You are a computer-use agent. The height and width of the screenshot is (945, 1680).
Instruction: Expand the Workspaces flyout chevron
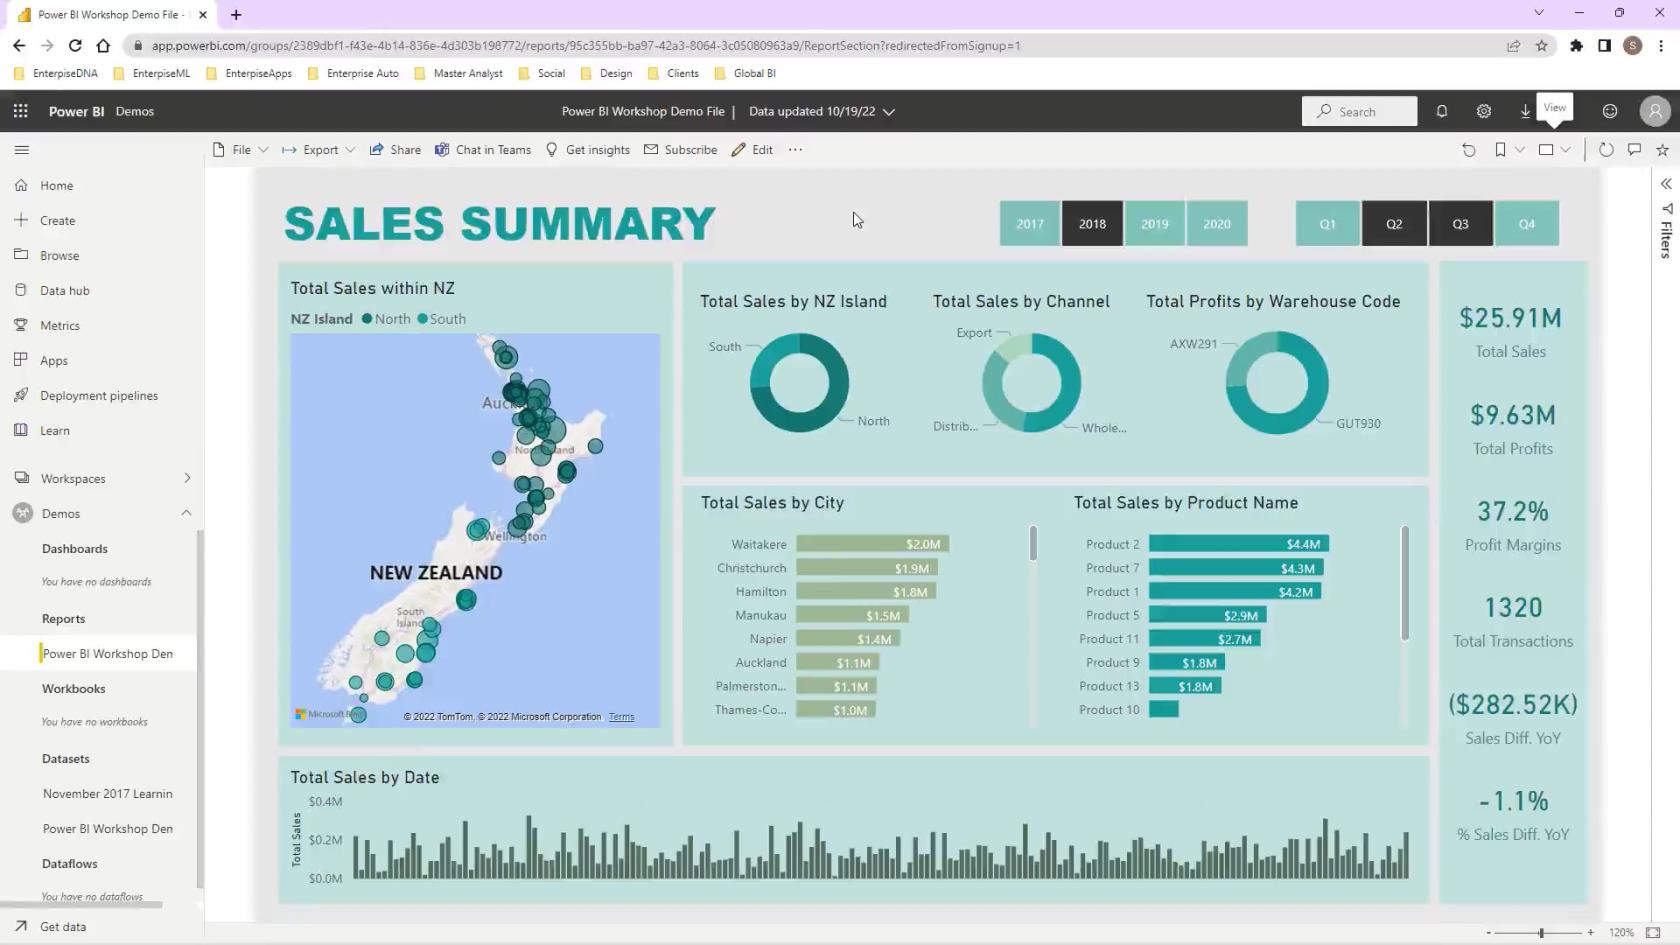pos(187,478)
